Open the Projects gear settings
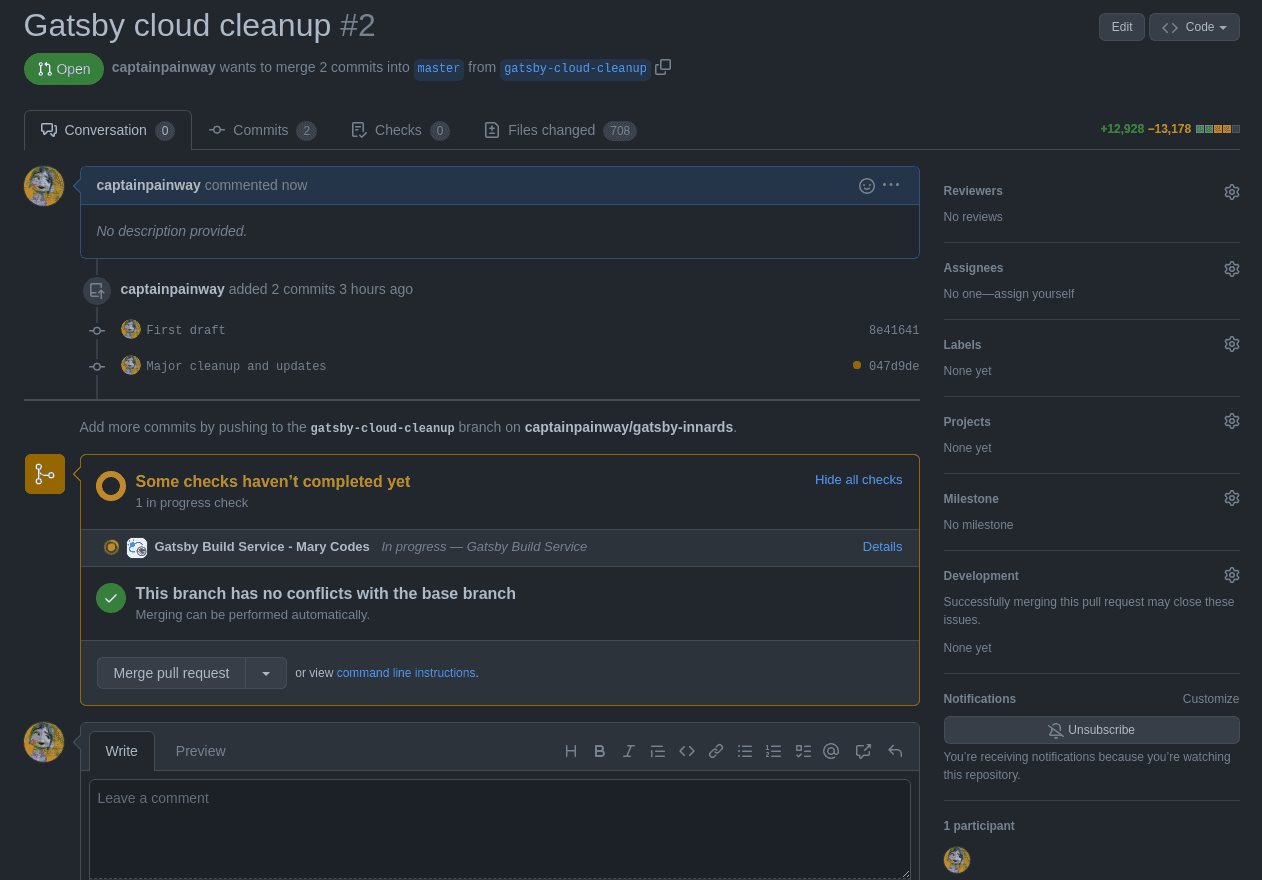This screenshot has height=880, width=1262. point(1232,421)
